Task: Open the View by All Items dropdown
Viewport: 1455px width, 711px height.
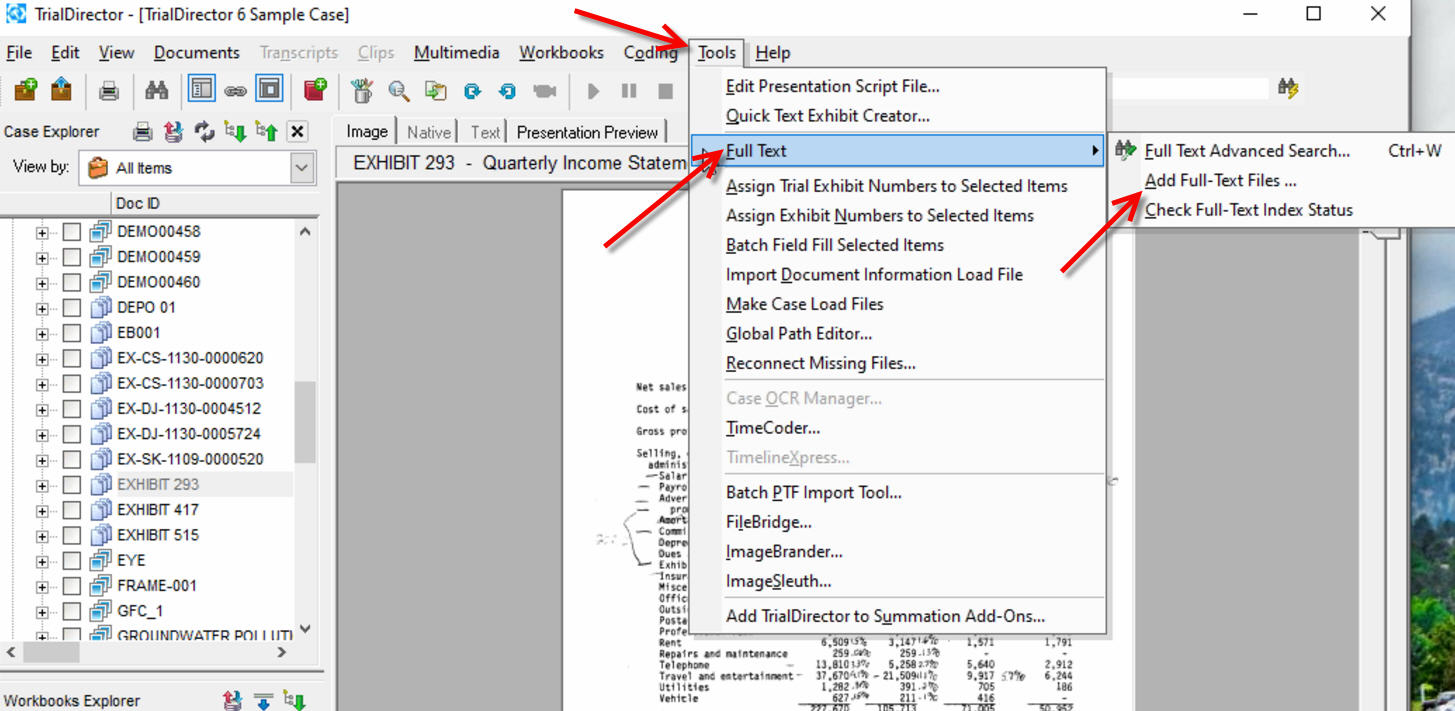Action: [x=302, y=168]
